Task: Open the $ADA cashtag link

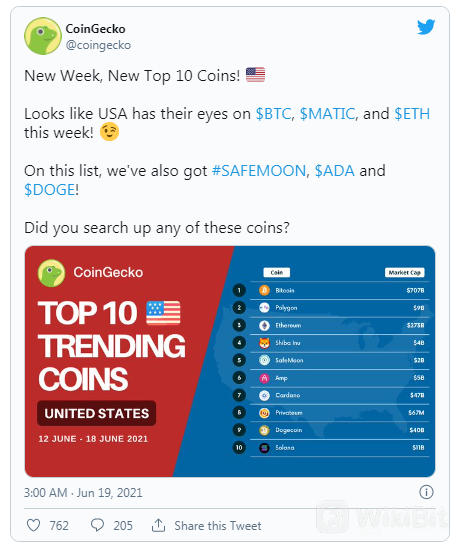Action: point(335,171)
